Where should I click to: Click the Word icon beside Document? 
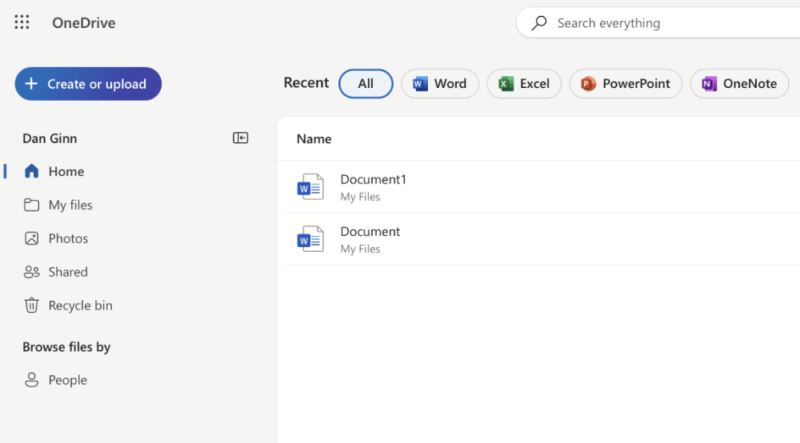(310, 239)
